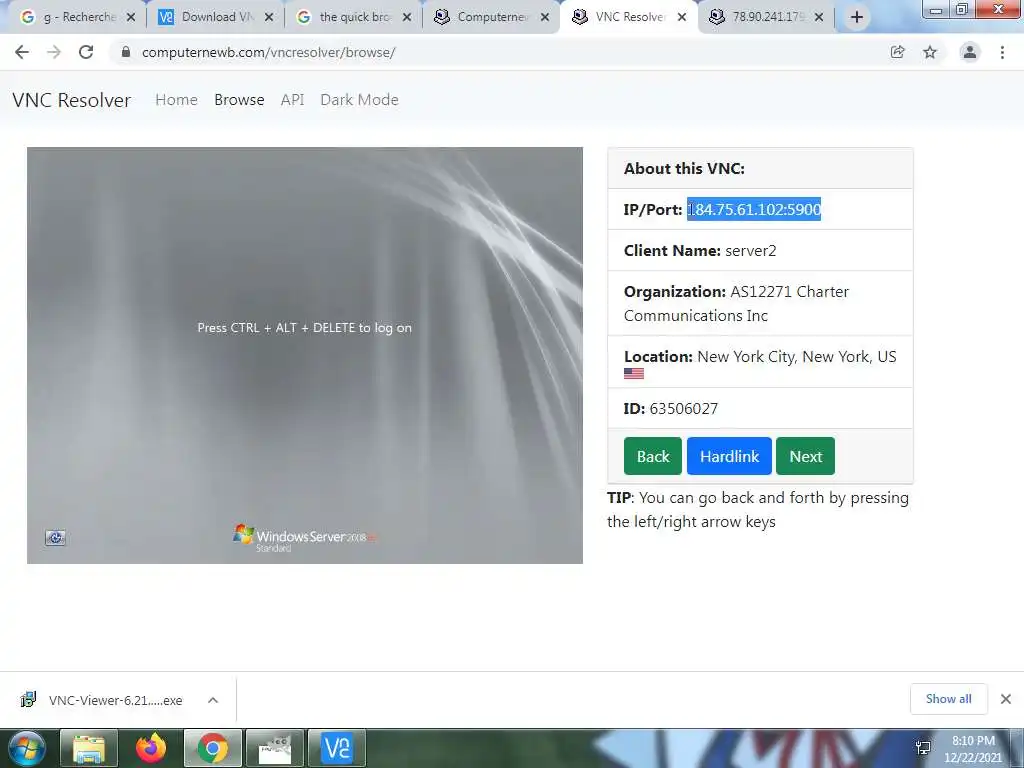Open VNC Viewer from the taskbar
1024x768 pixels.
(337, 748)
